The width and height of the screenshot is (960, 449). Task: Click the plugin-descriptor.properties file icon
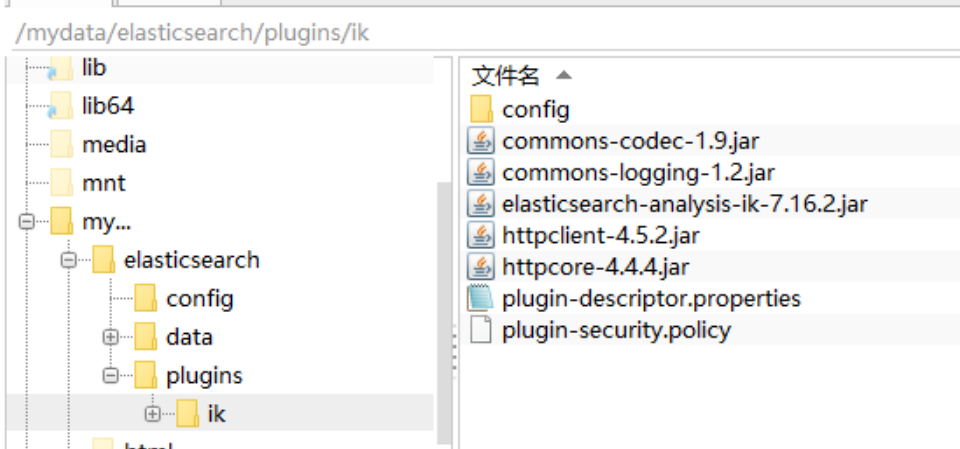[x=482, y=298]
